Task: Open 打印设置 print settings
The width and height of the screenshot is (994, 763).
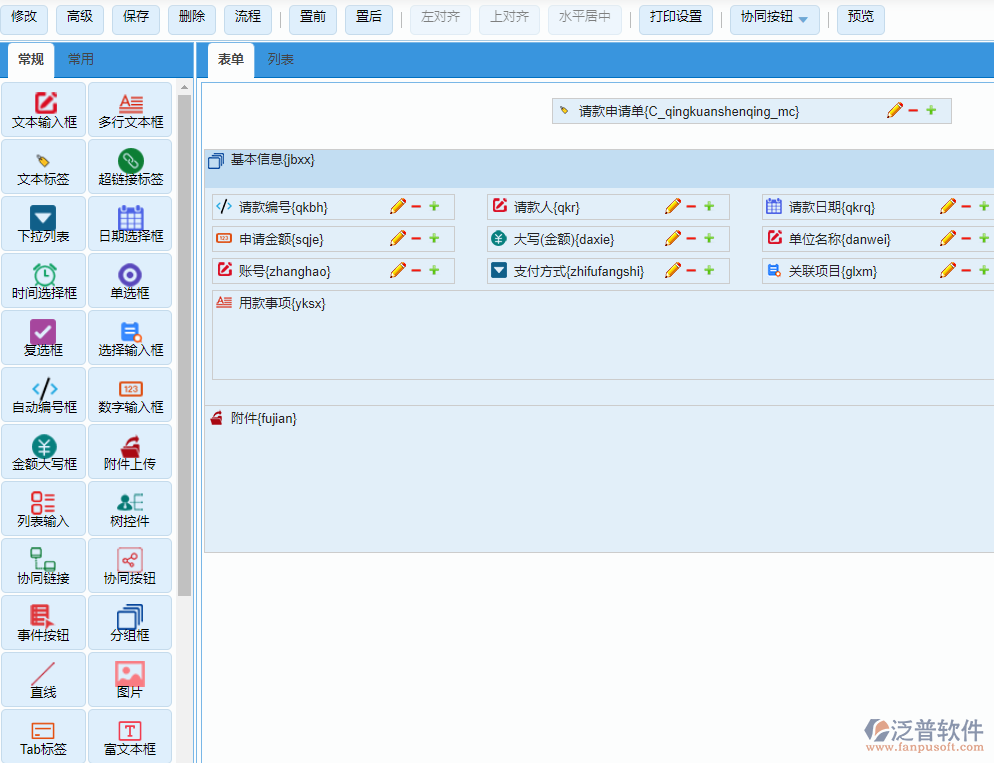Action: 675,18
